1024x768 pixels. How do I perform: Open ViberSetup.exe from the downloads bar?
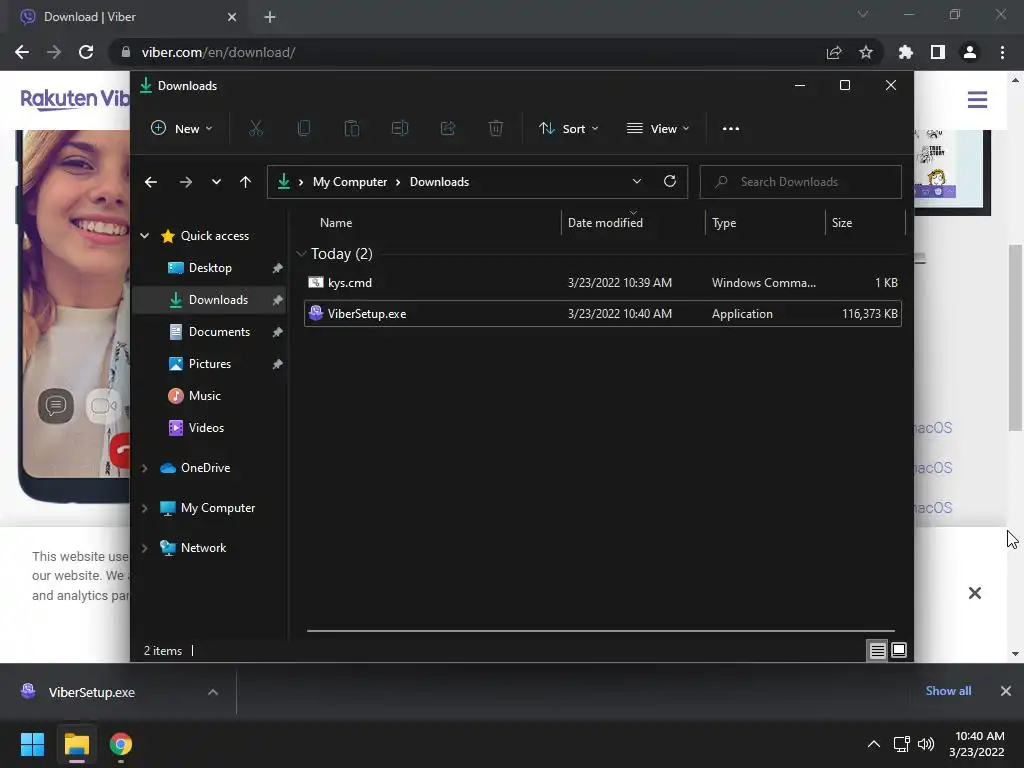[x=91, y=692]
